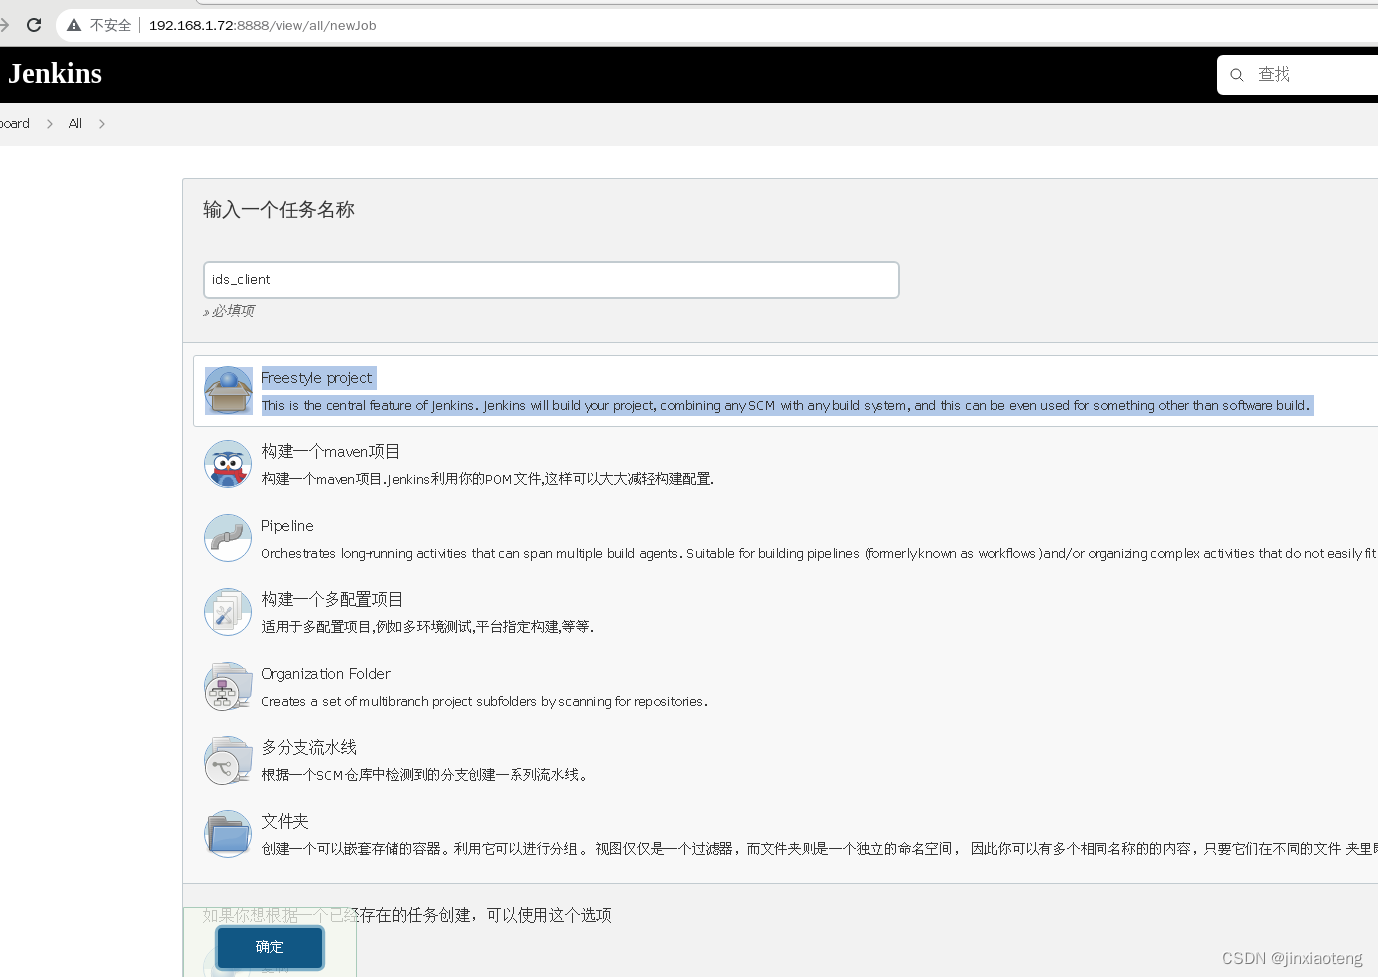1378x977 pixels.
Task: Click the maven POM description text
Action: 488,480
